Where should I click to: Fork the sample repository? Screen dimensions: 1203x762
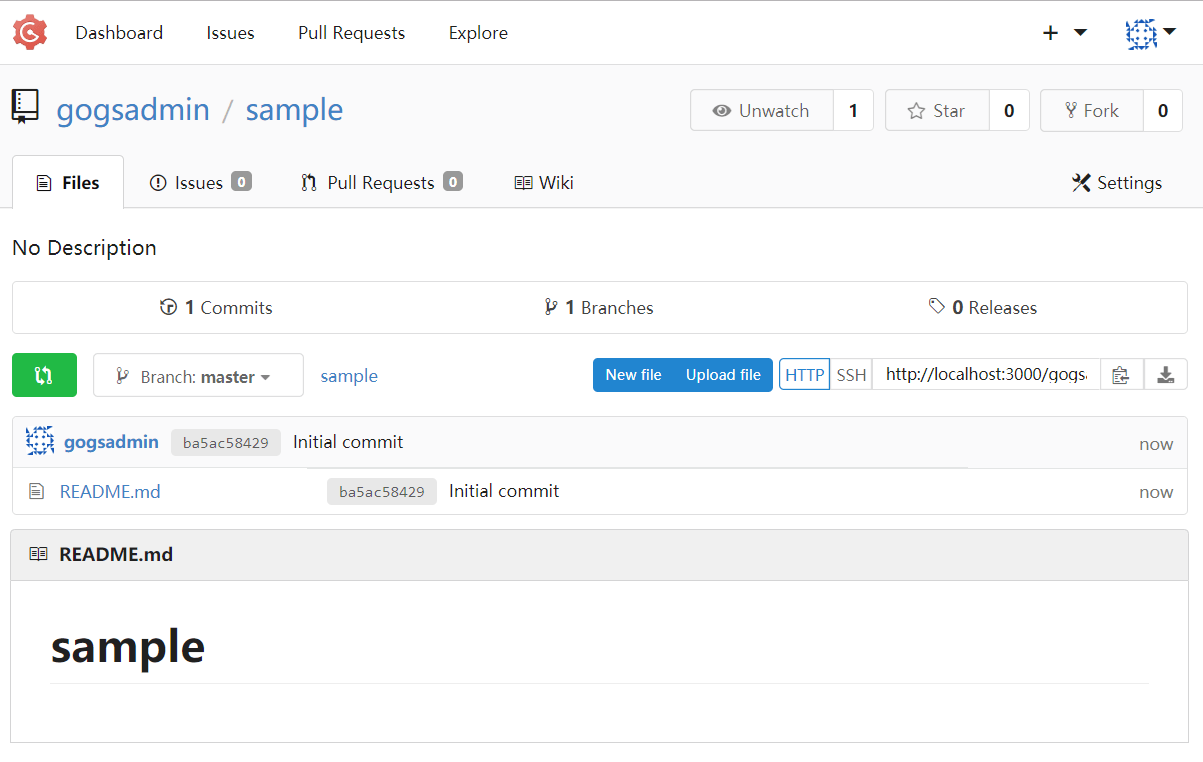point(1091,111)
